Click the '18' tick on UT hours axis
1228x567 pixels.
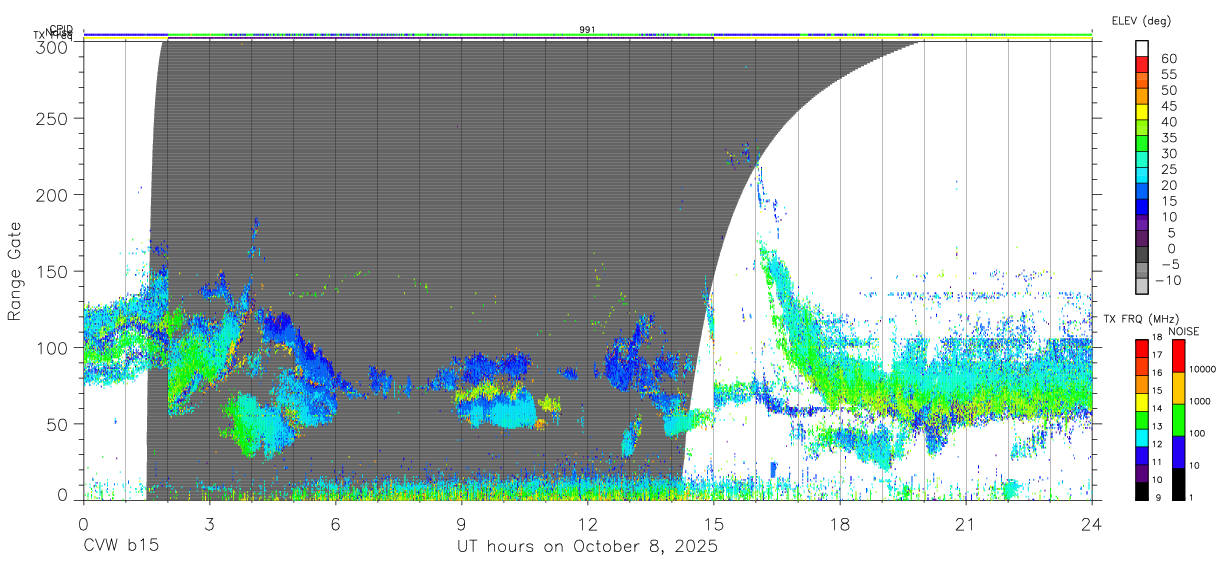pyautogui.click(x=839, y=524)
